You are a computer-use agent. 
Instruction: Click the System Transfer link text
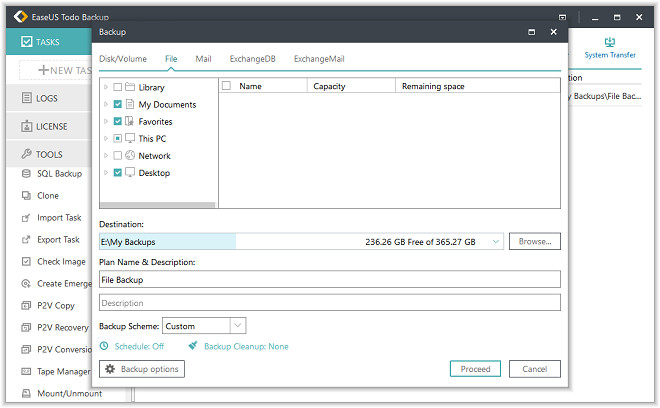pos(610,55)
